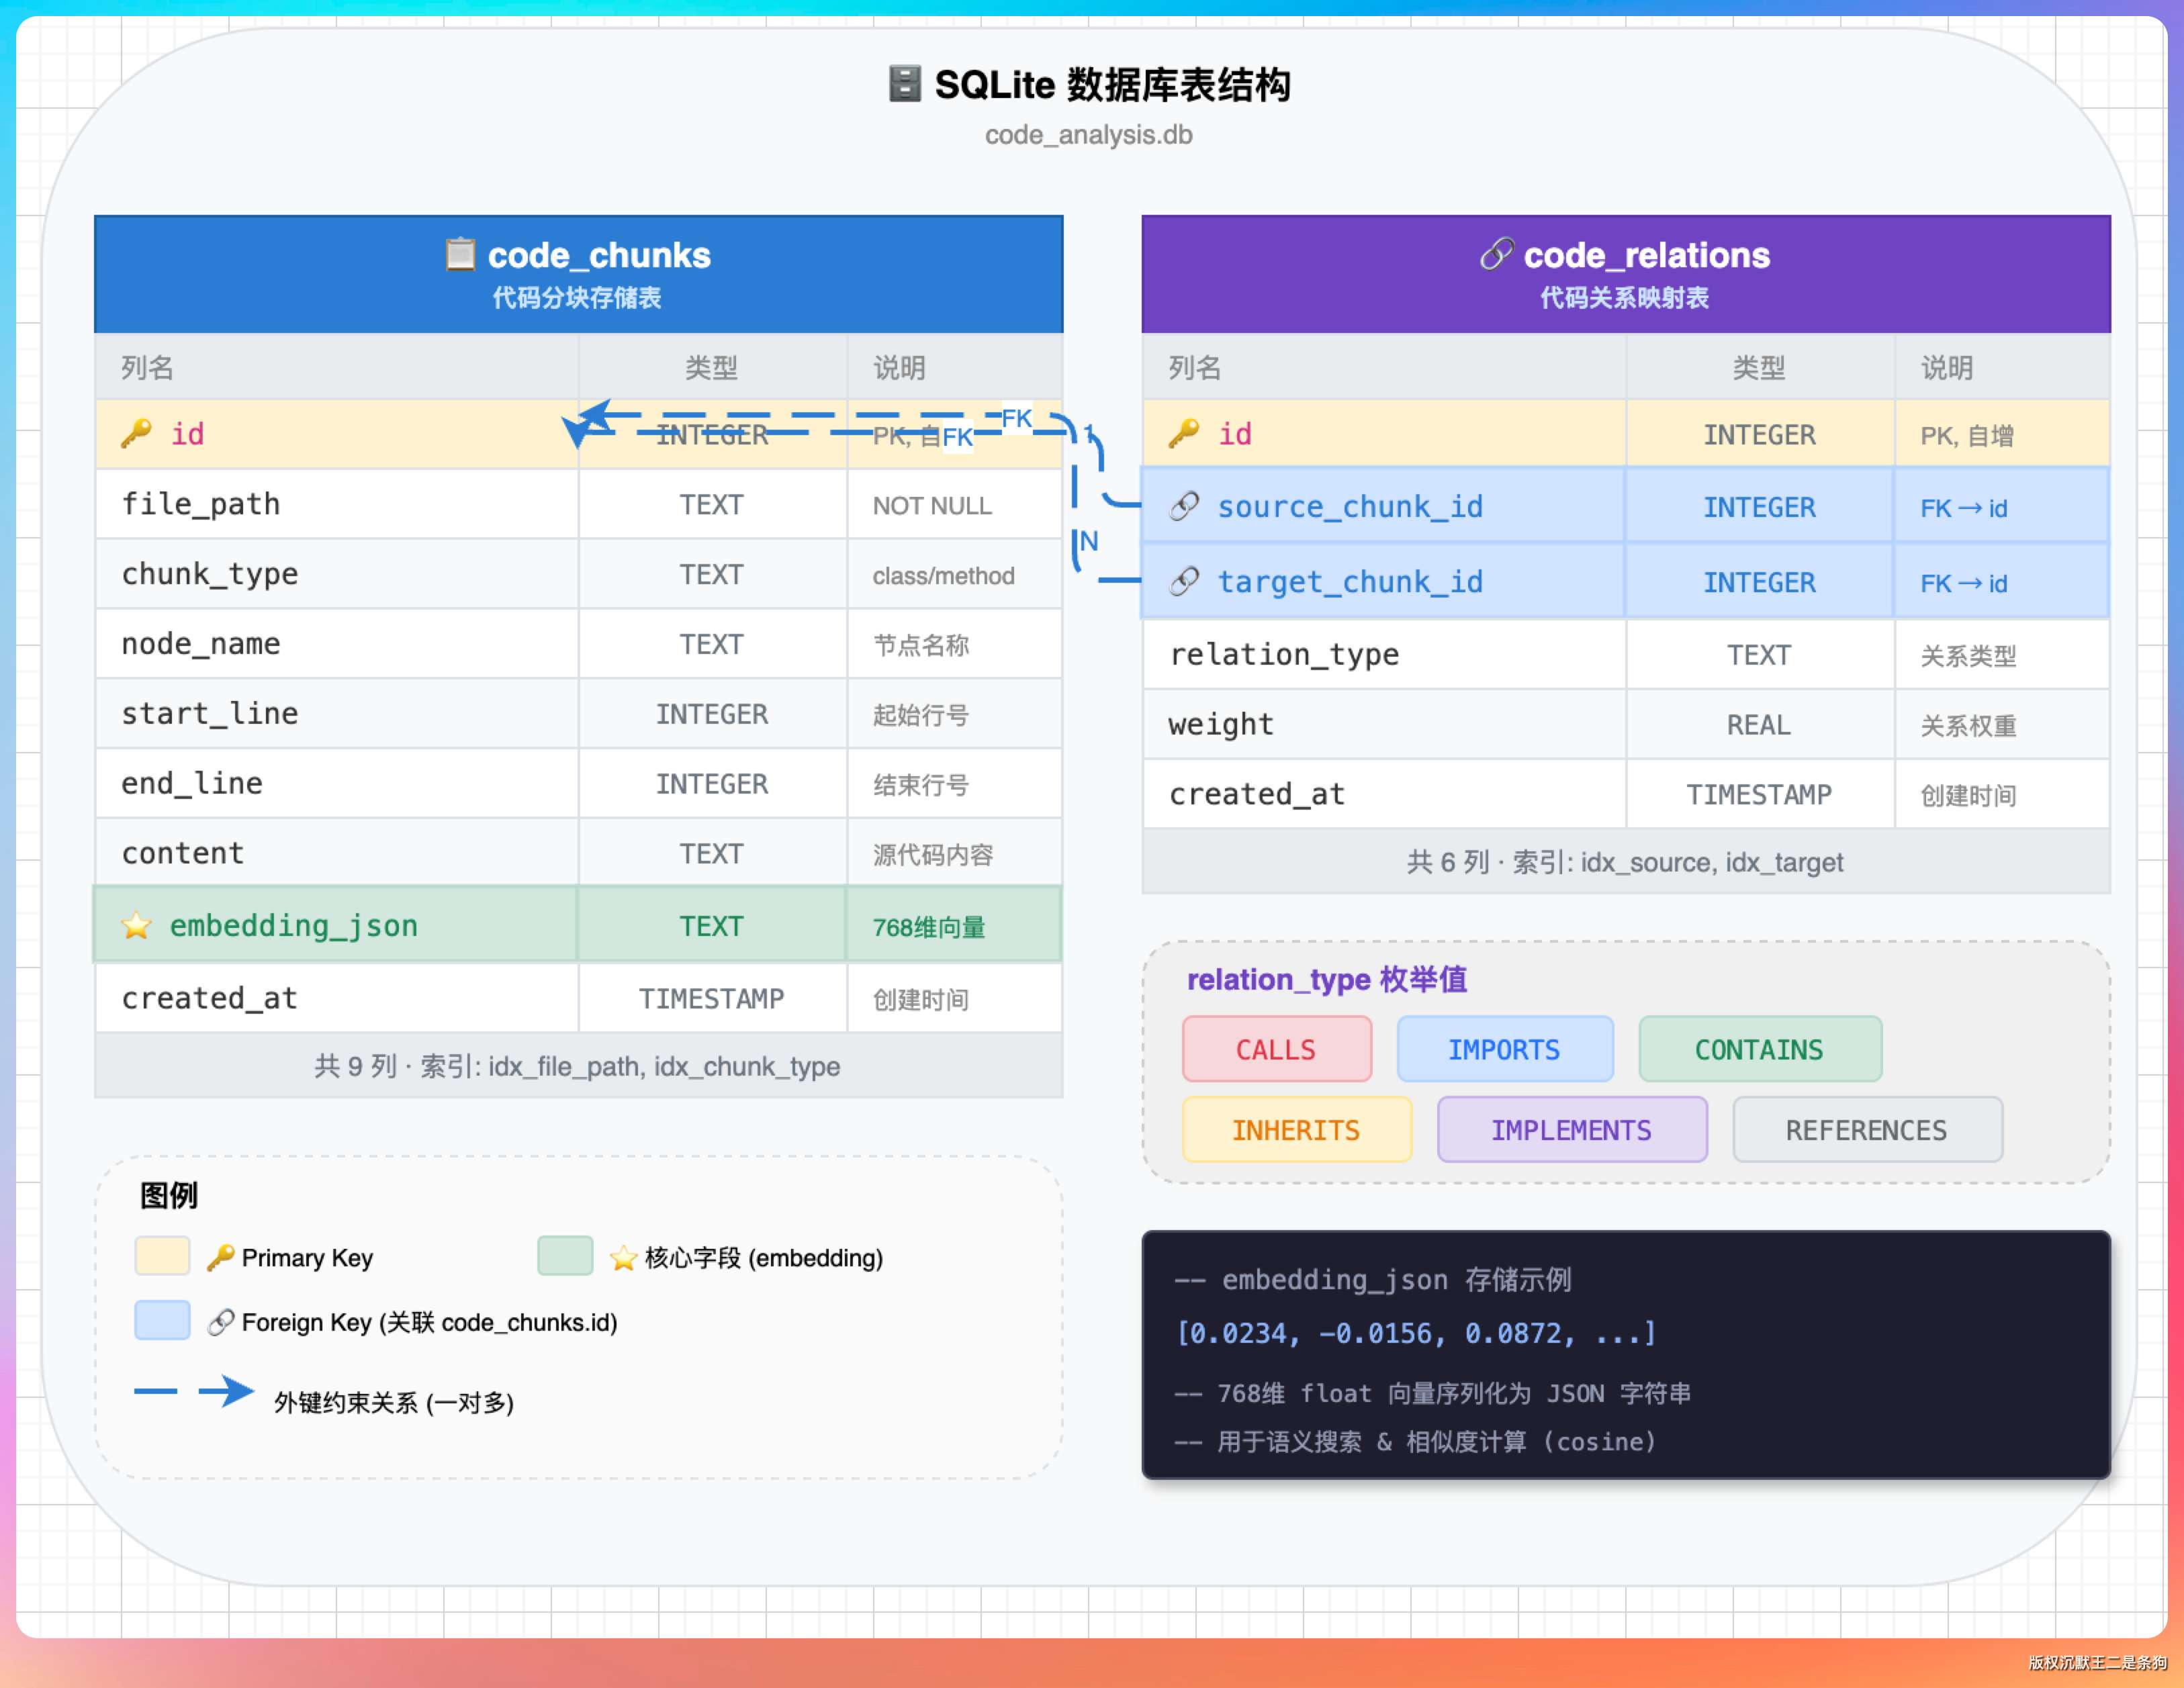Click the link icon beside target_chunk_id
This screenshot has height=1688, width=2184.
click(1184, 581)
